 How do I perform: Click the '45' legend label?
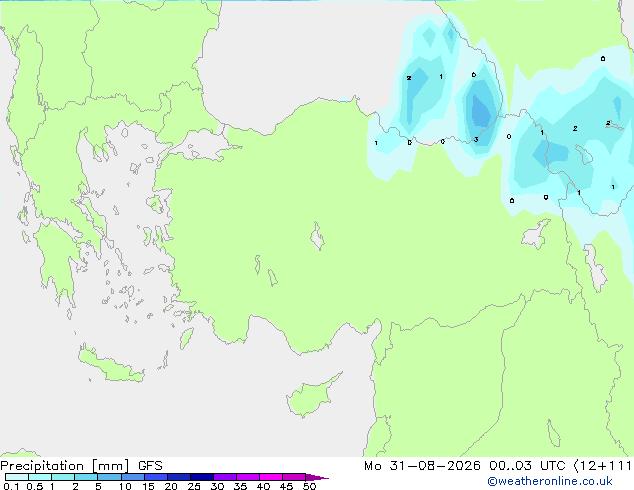(286, 486)
